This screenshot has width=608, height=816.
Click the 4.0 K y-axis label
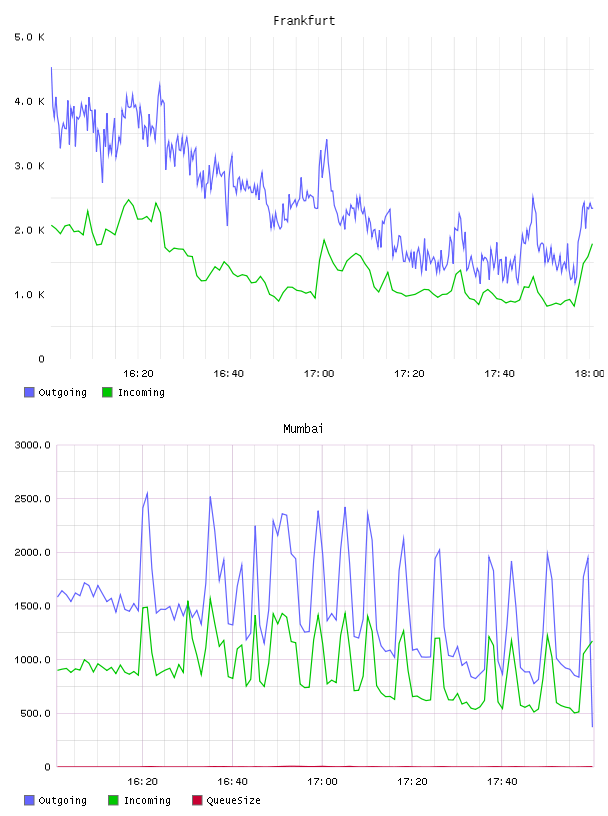(x=29, y=101)
